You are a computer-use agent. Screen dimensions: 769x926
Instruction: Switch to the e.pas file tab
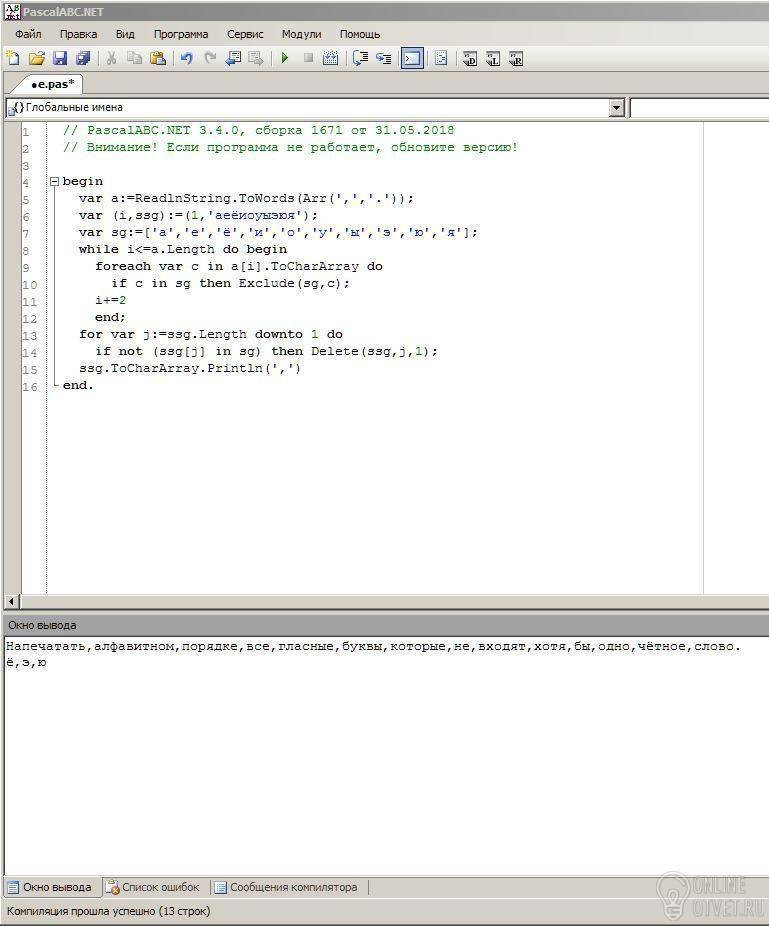52,84
